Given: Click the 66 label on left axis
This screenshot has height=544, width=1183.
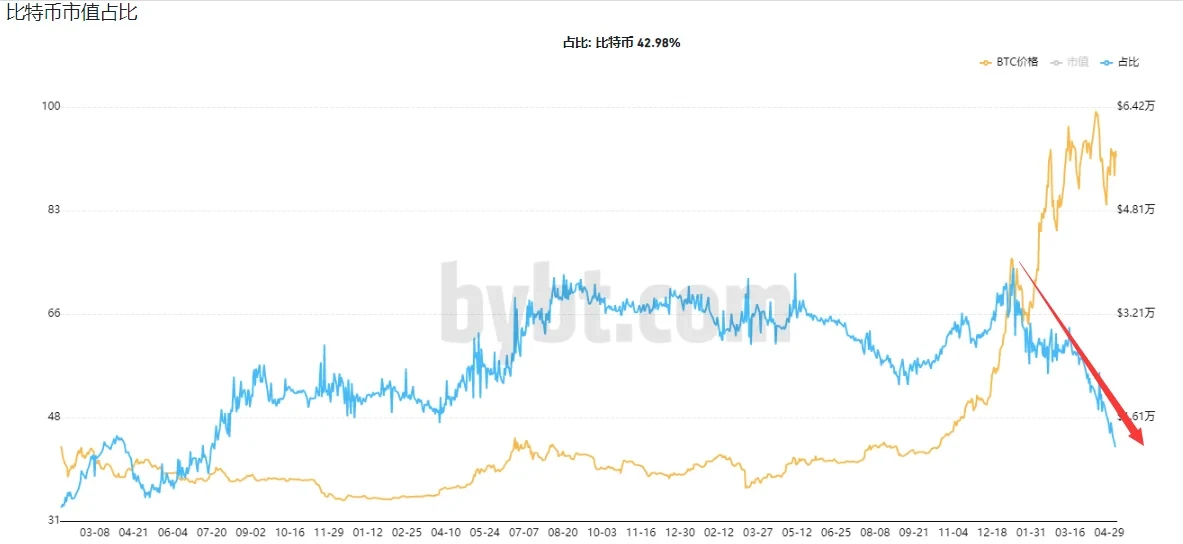Looking at the screenshot, I should 54,314.
